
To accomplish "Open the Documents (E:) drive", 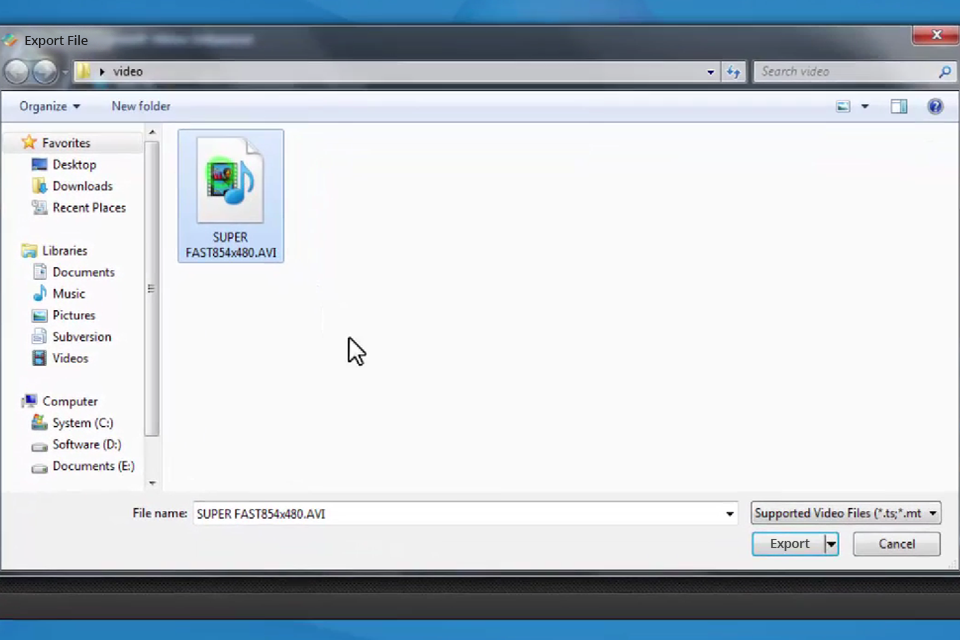I will click(93, 466).
